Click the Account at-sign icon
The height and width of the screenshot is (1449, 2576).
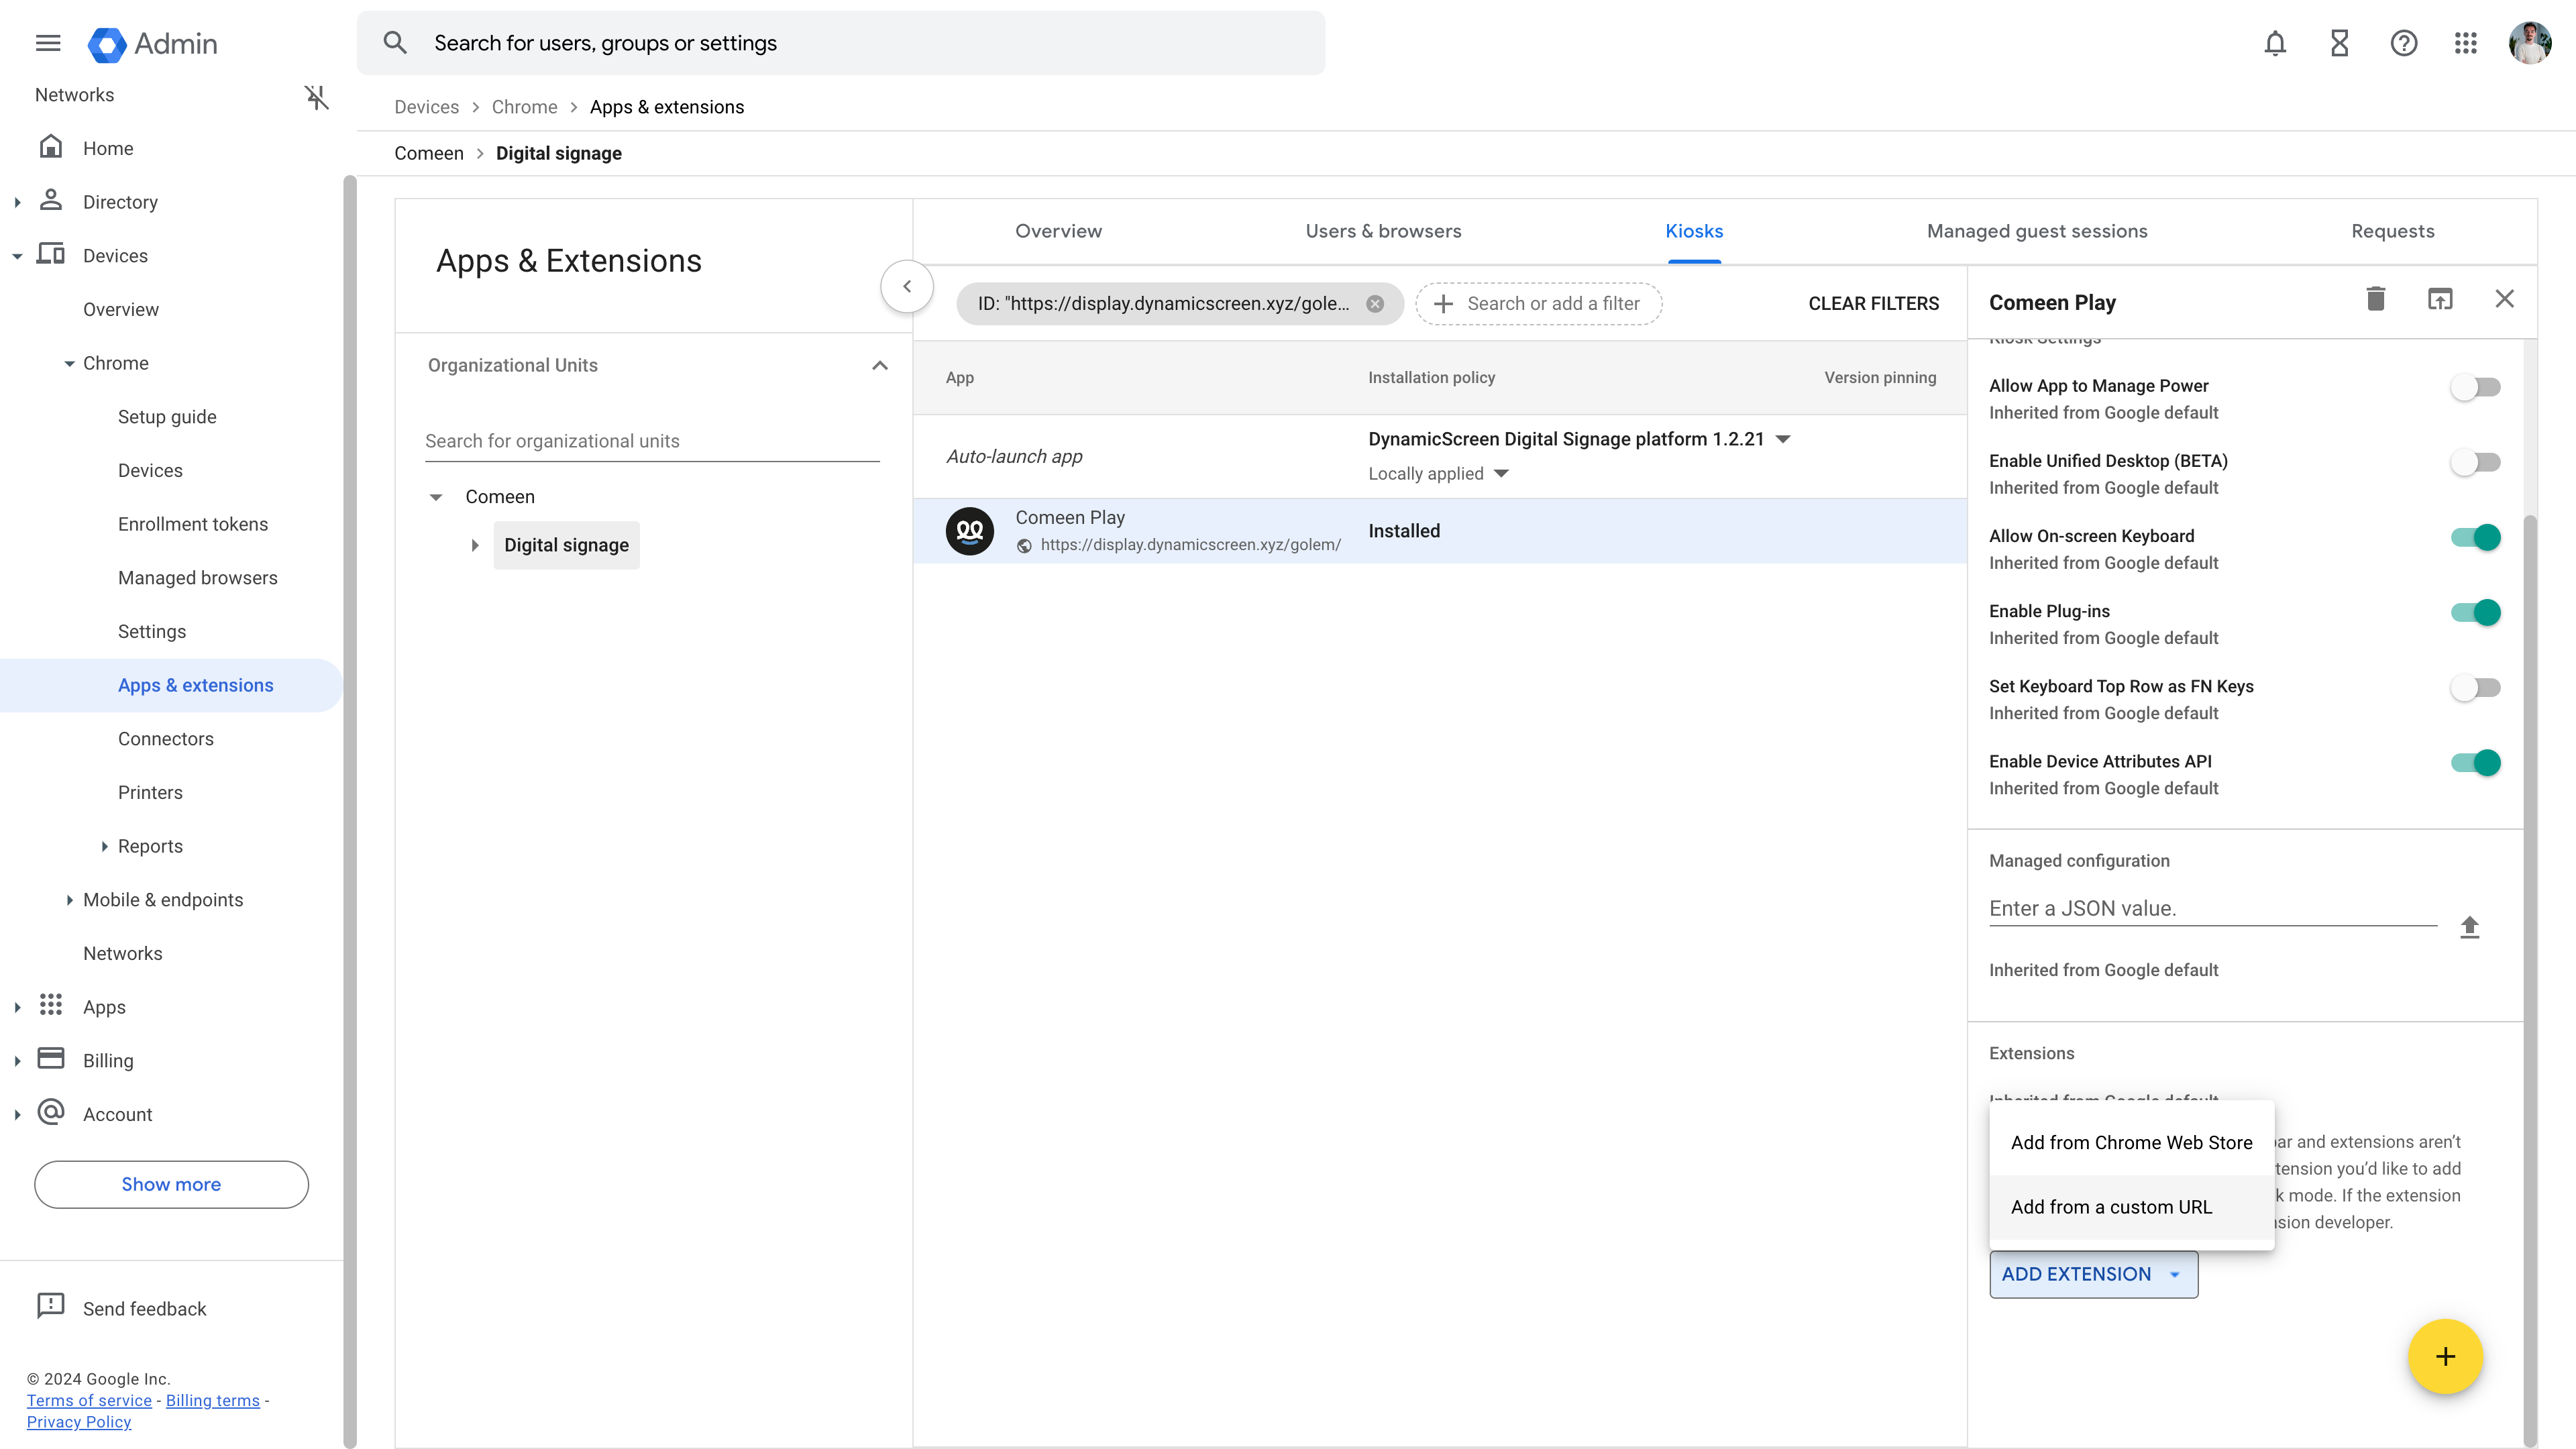51,1112
